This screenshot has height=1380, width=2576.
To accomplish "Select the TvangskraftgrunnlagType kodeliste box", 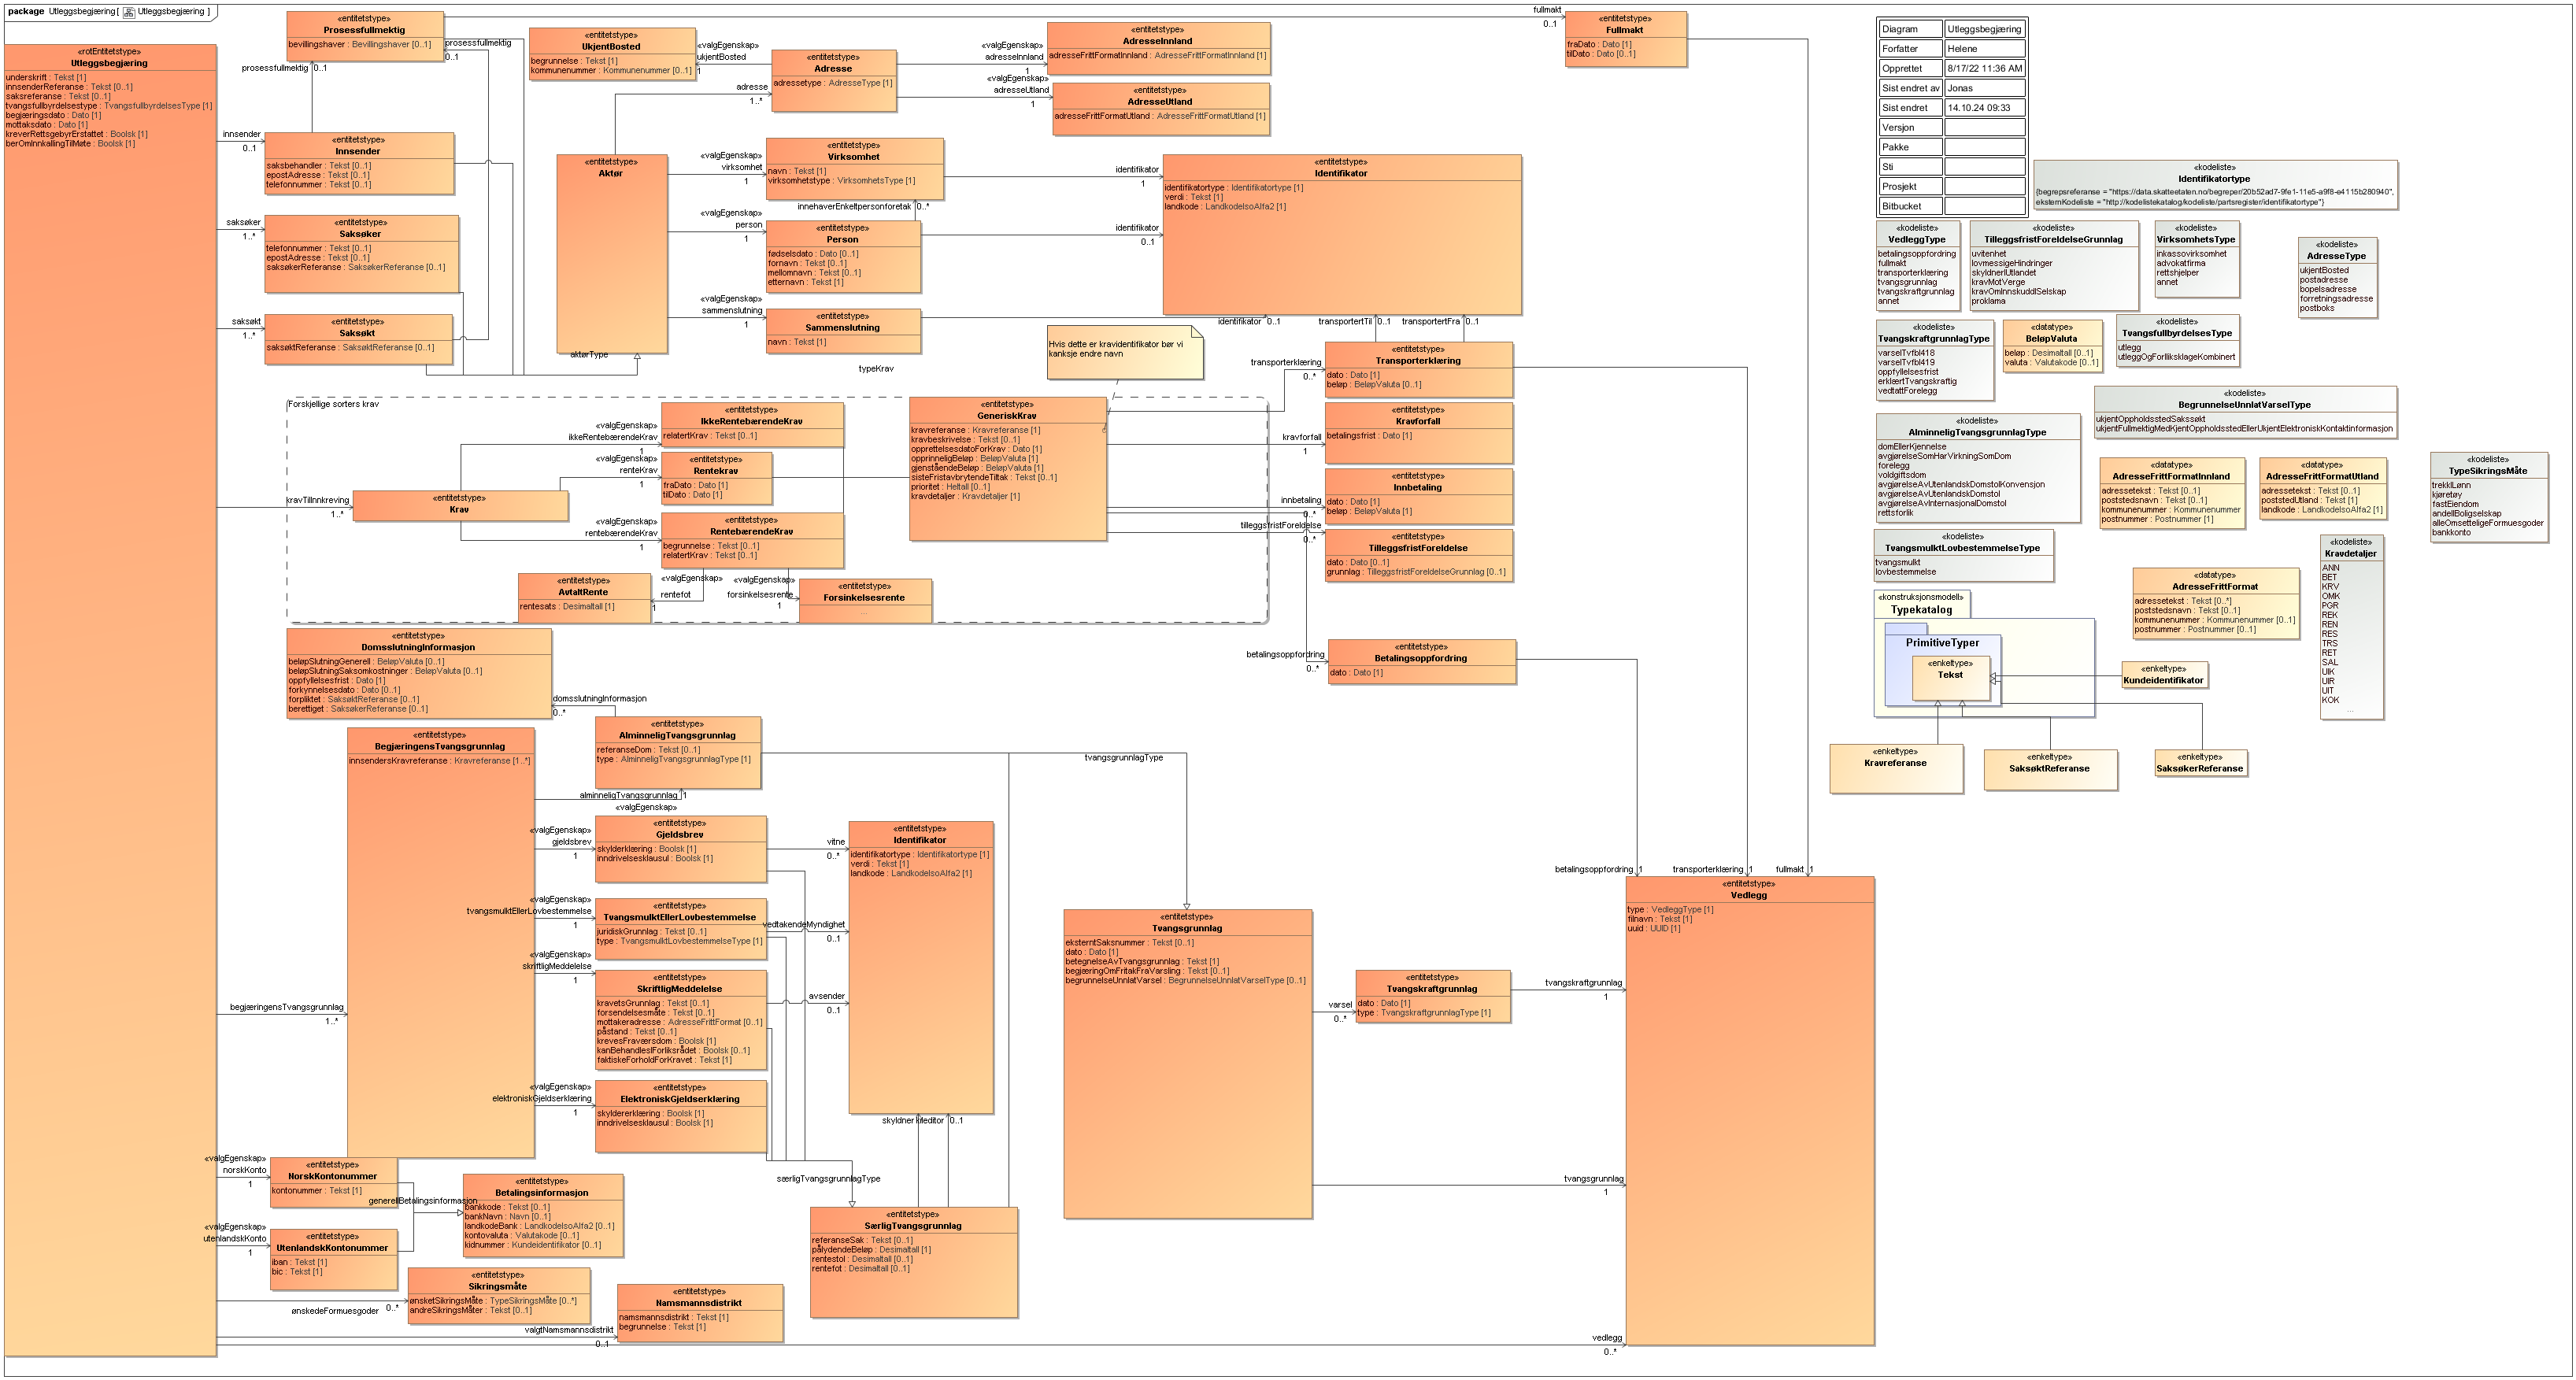I will [1934, 359].
